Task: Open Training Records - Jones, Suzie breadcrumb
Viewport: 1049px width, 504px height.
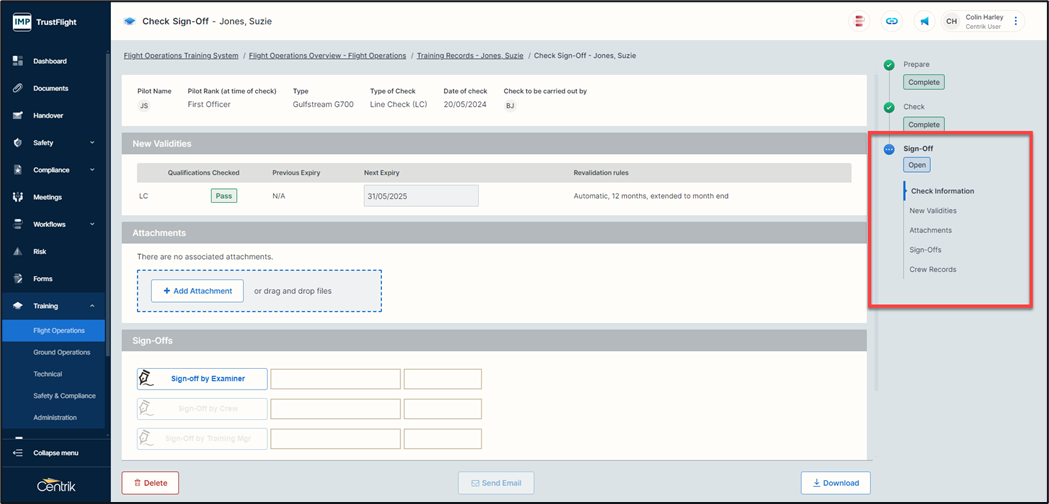Action: (470, 56)
